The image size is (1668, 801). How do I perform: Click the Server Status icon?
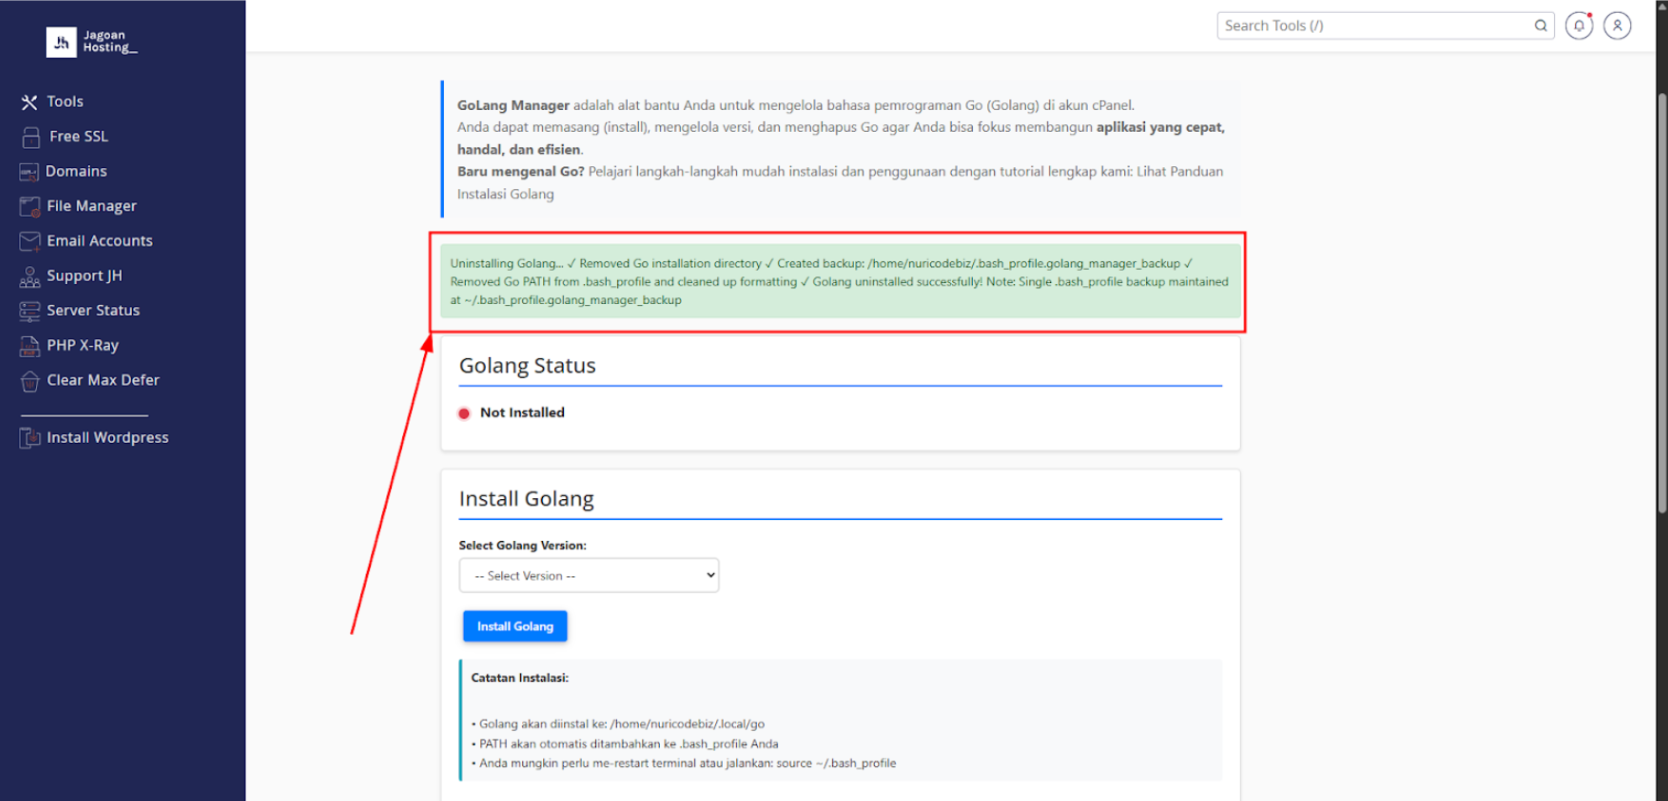[30, 311]
